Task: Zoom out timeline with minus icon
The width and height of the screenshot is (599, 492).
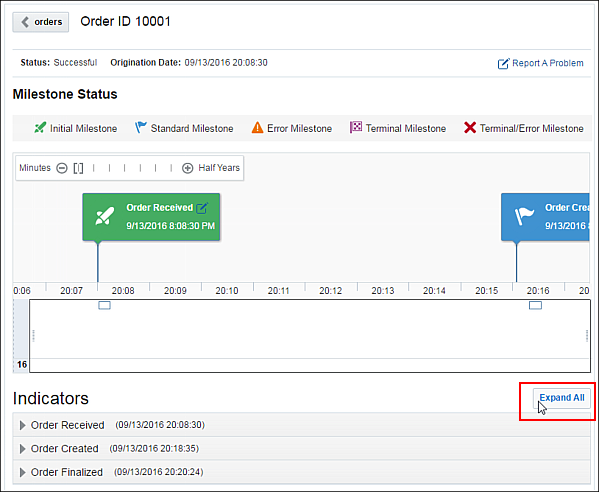Action: pos(62,168)
